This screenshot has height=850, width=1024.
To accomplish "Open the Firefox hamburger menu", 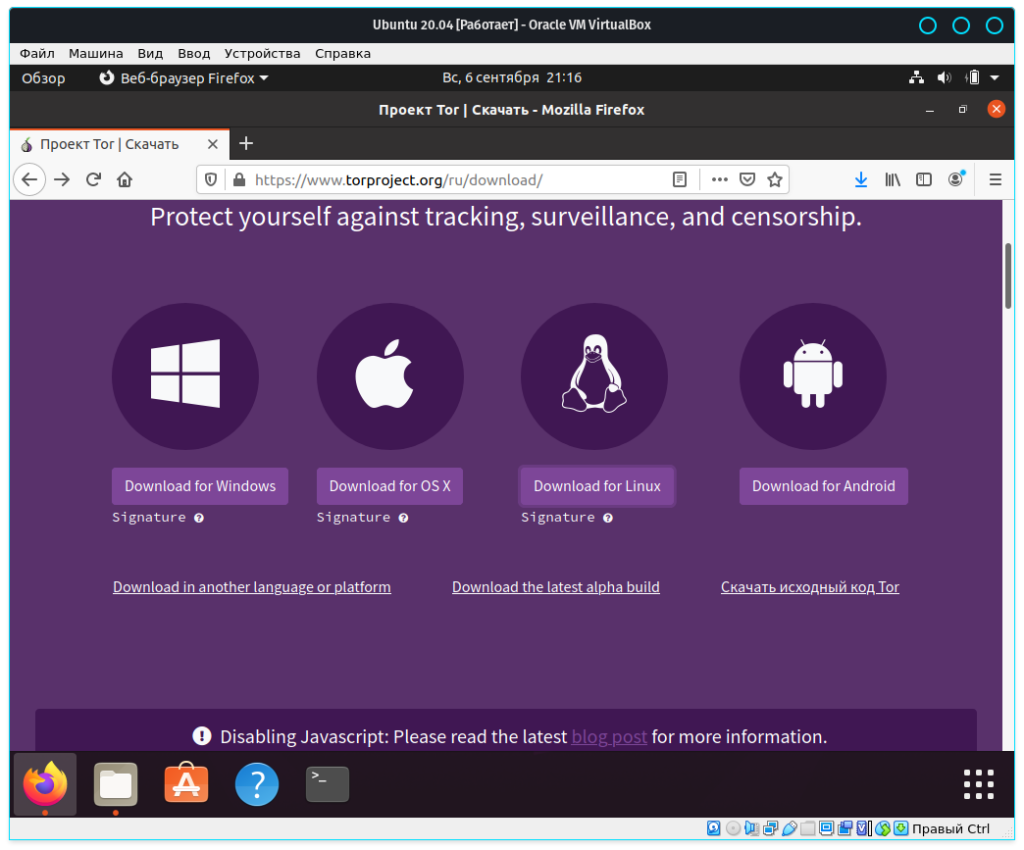I will (995, 180).
